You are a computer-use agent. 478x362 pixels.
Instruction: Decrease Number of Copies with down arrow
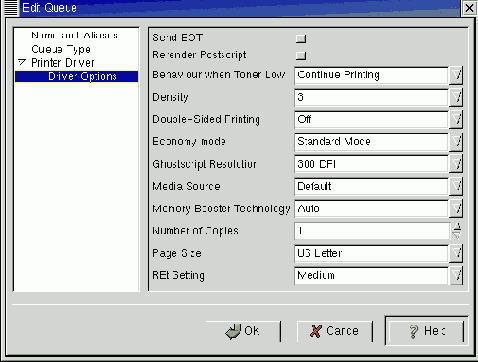(457, 235)
